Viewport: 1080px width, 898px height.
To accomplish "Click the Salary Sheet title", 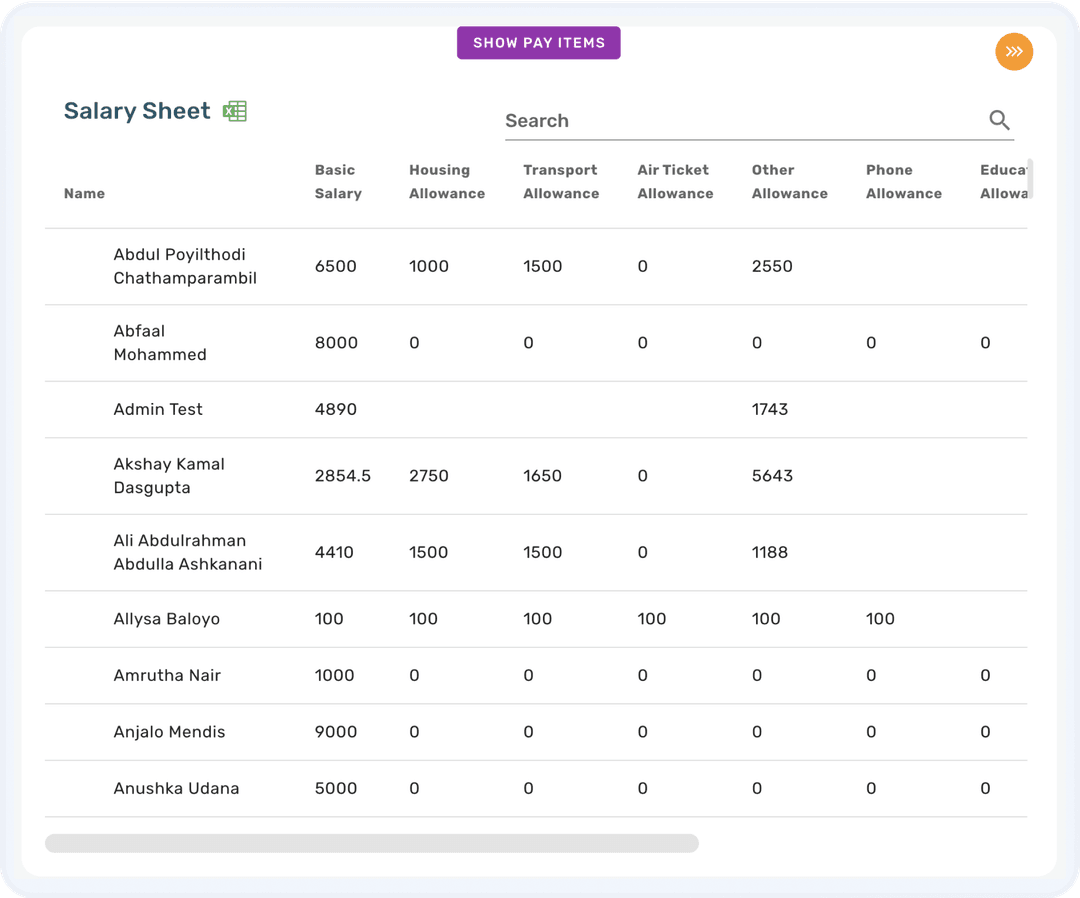I will click(137, 110).
